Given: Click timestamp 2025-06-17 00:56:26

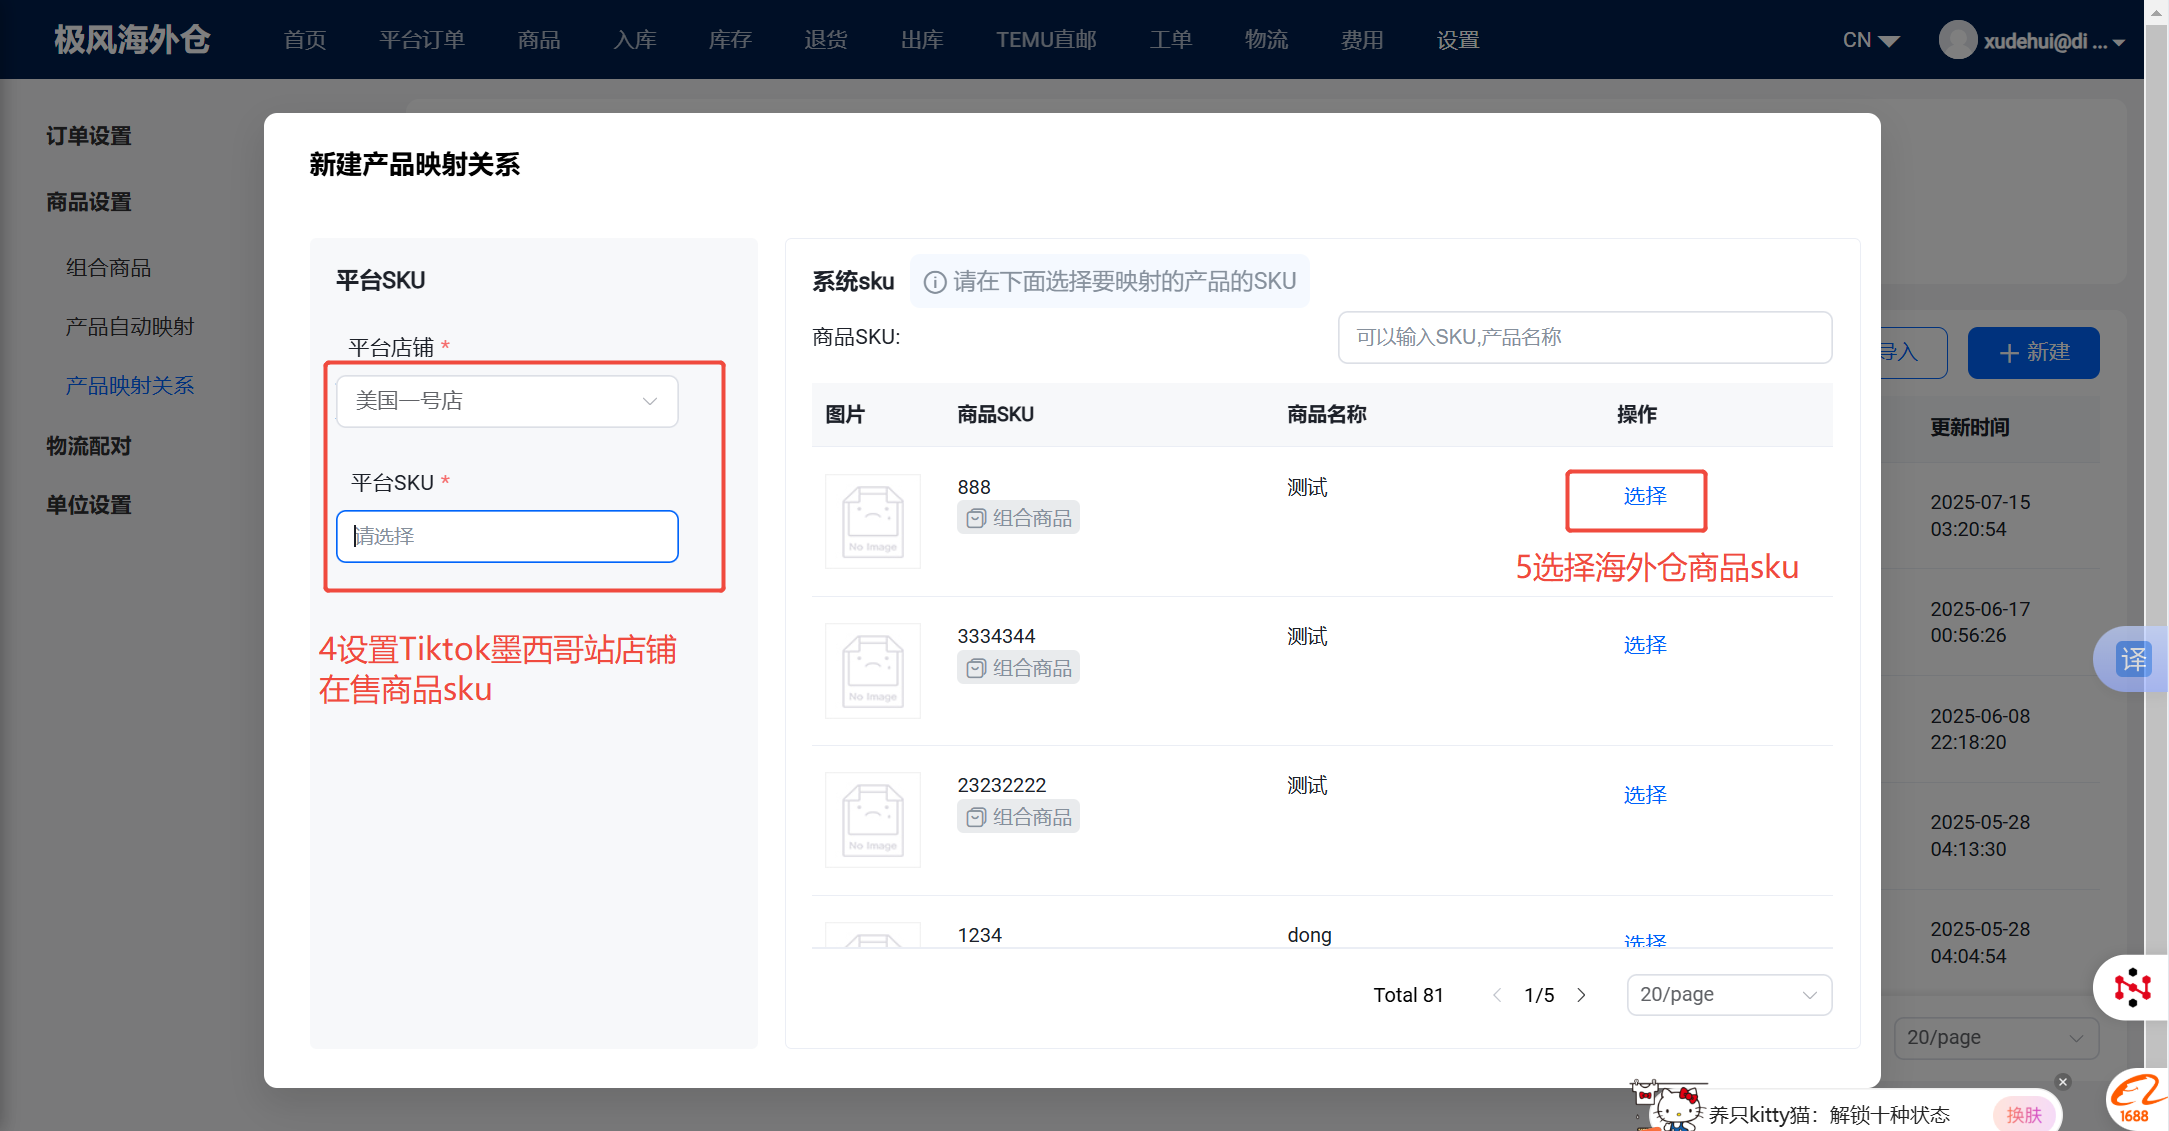Looking at the screenshot, I should coord(1980,622).
